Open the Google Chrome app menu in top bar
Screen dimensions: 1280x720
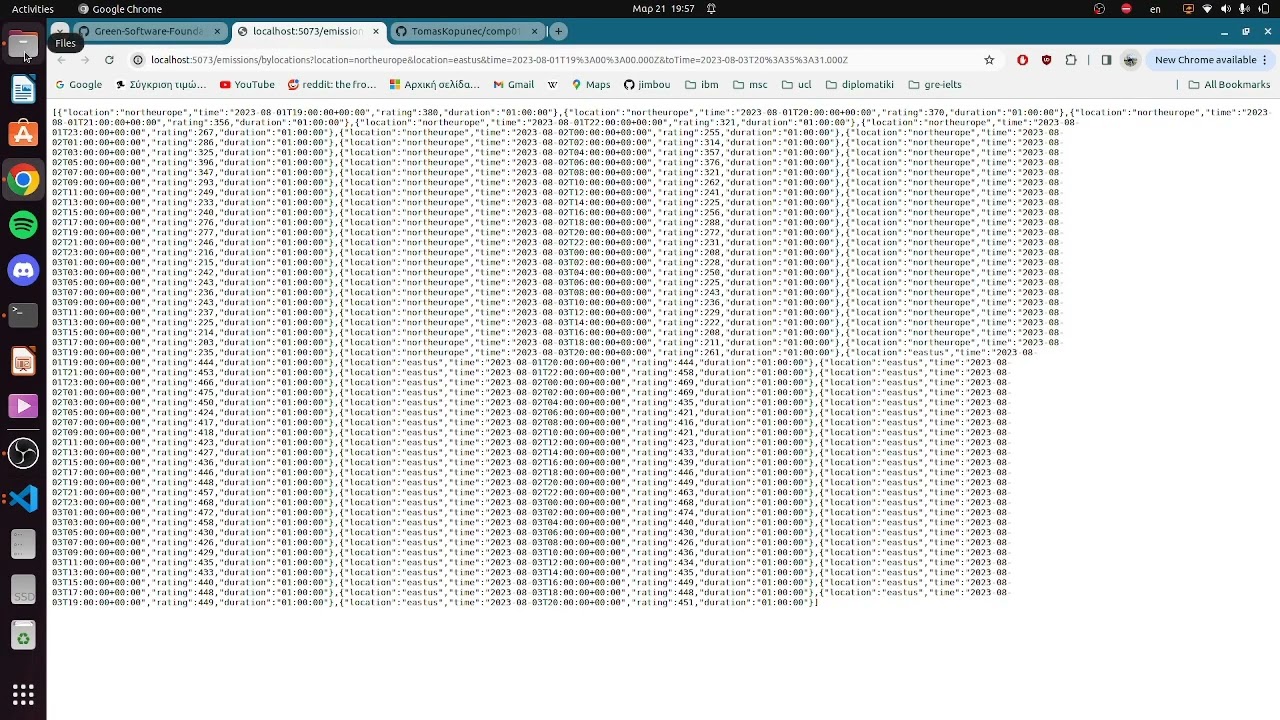coord(119,9)
